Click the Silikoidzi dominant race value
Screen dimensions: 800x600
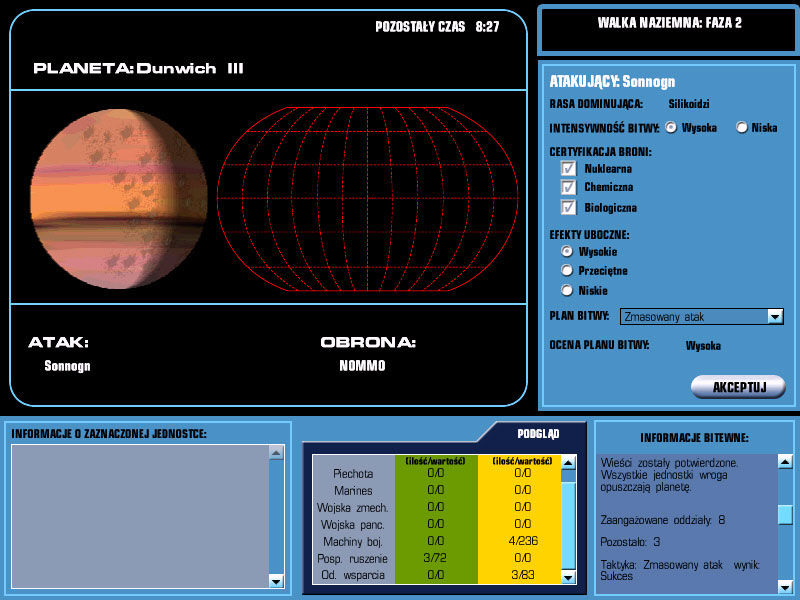coord(689,104)
